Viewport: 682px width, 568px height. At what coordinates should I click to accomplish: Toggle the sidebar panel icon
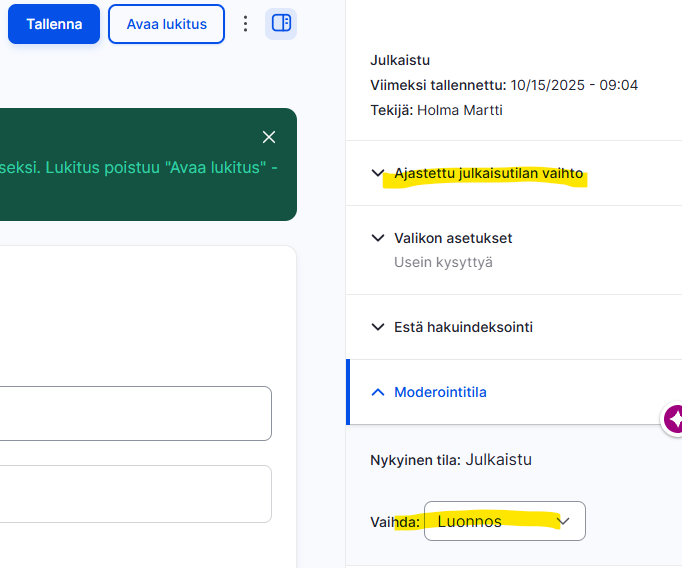[x=281, y=23]
